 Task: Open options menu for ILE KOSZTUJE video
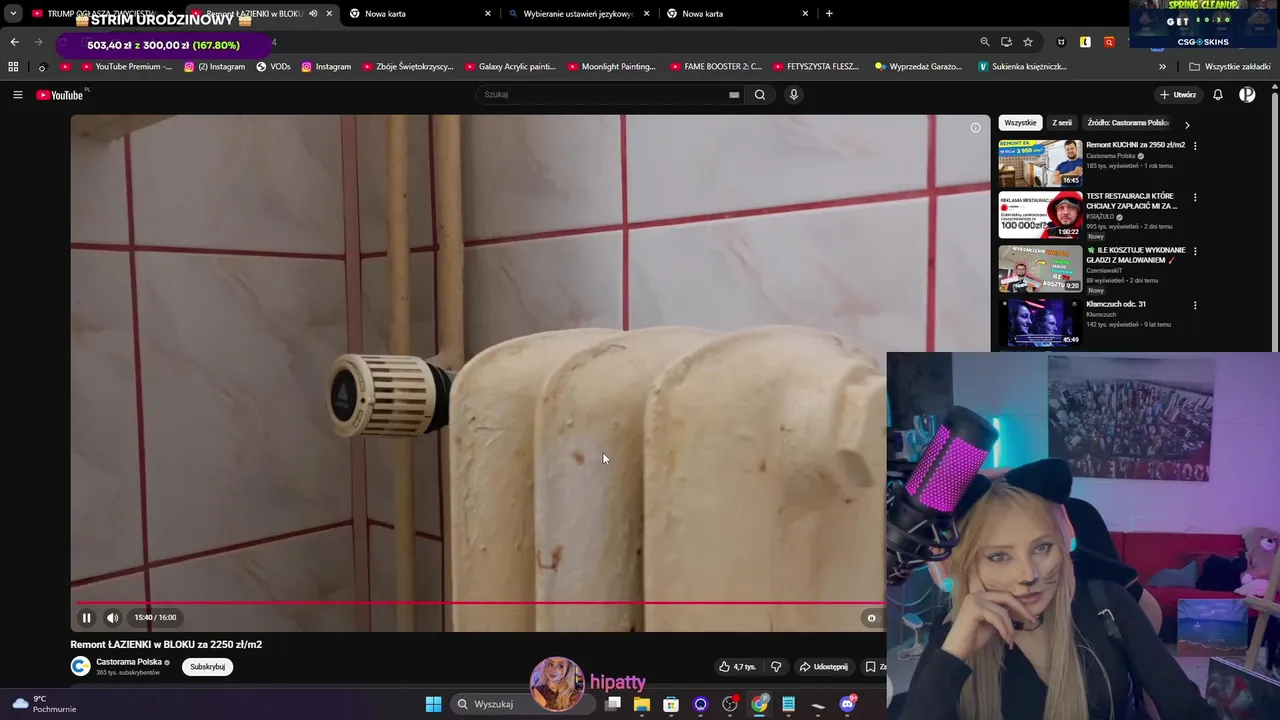pos(1195,251)
